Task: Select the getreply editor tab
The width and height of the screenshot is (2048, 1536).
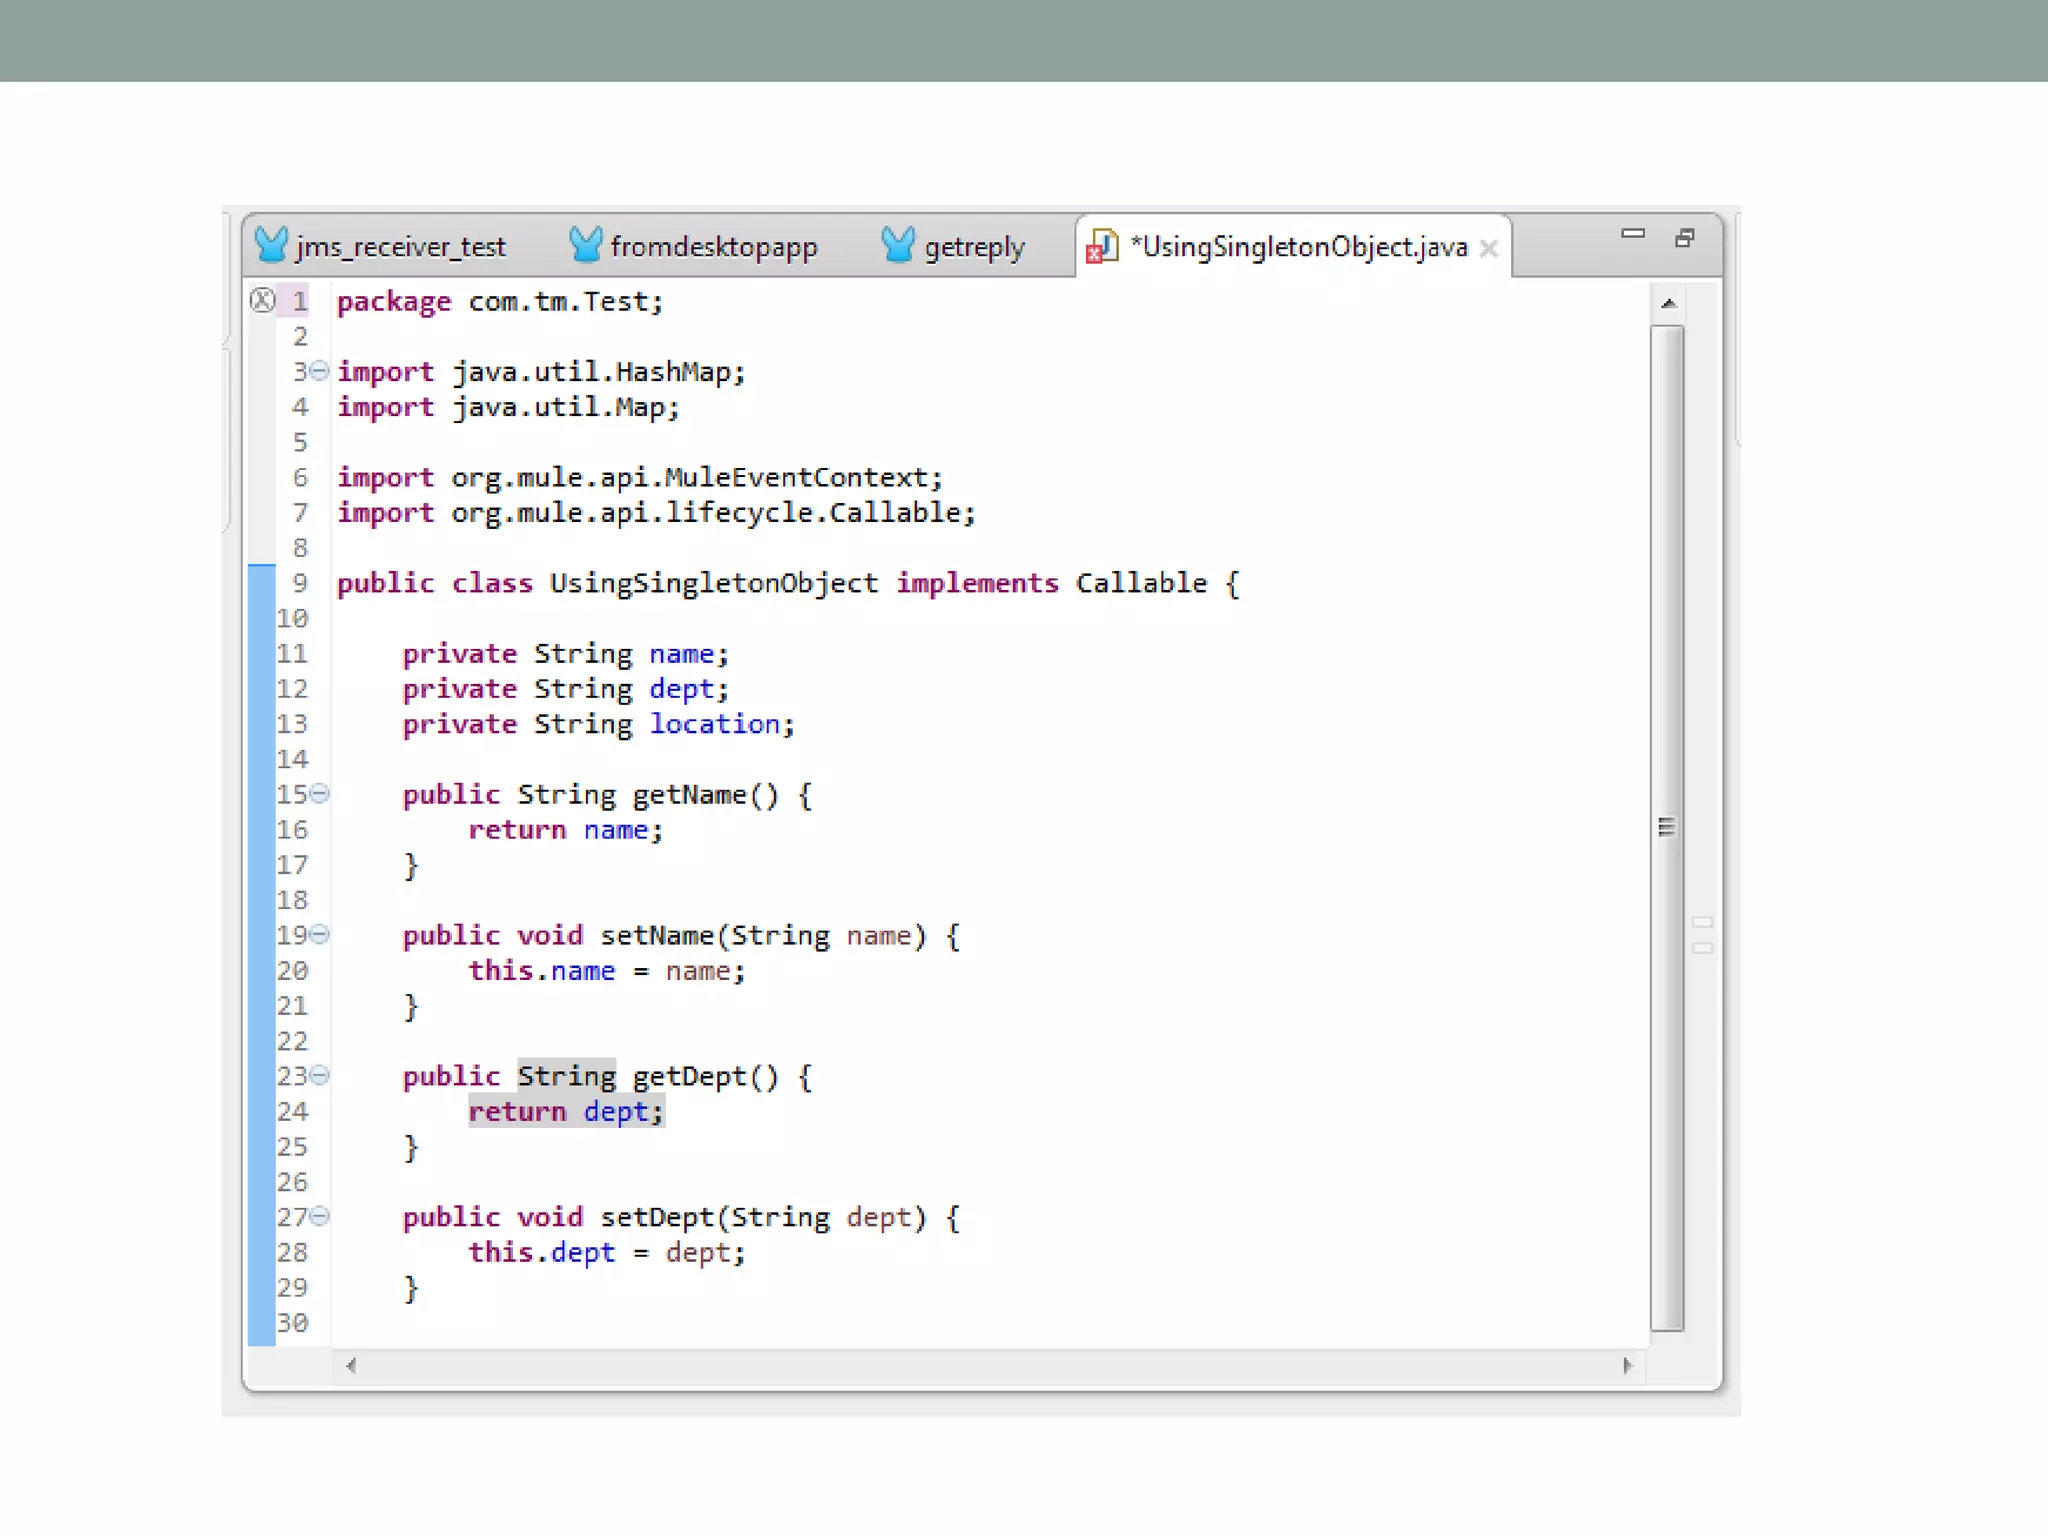Action: click(974, 247)
